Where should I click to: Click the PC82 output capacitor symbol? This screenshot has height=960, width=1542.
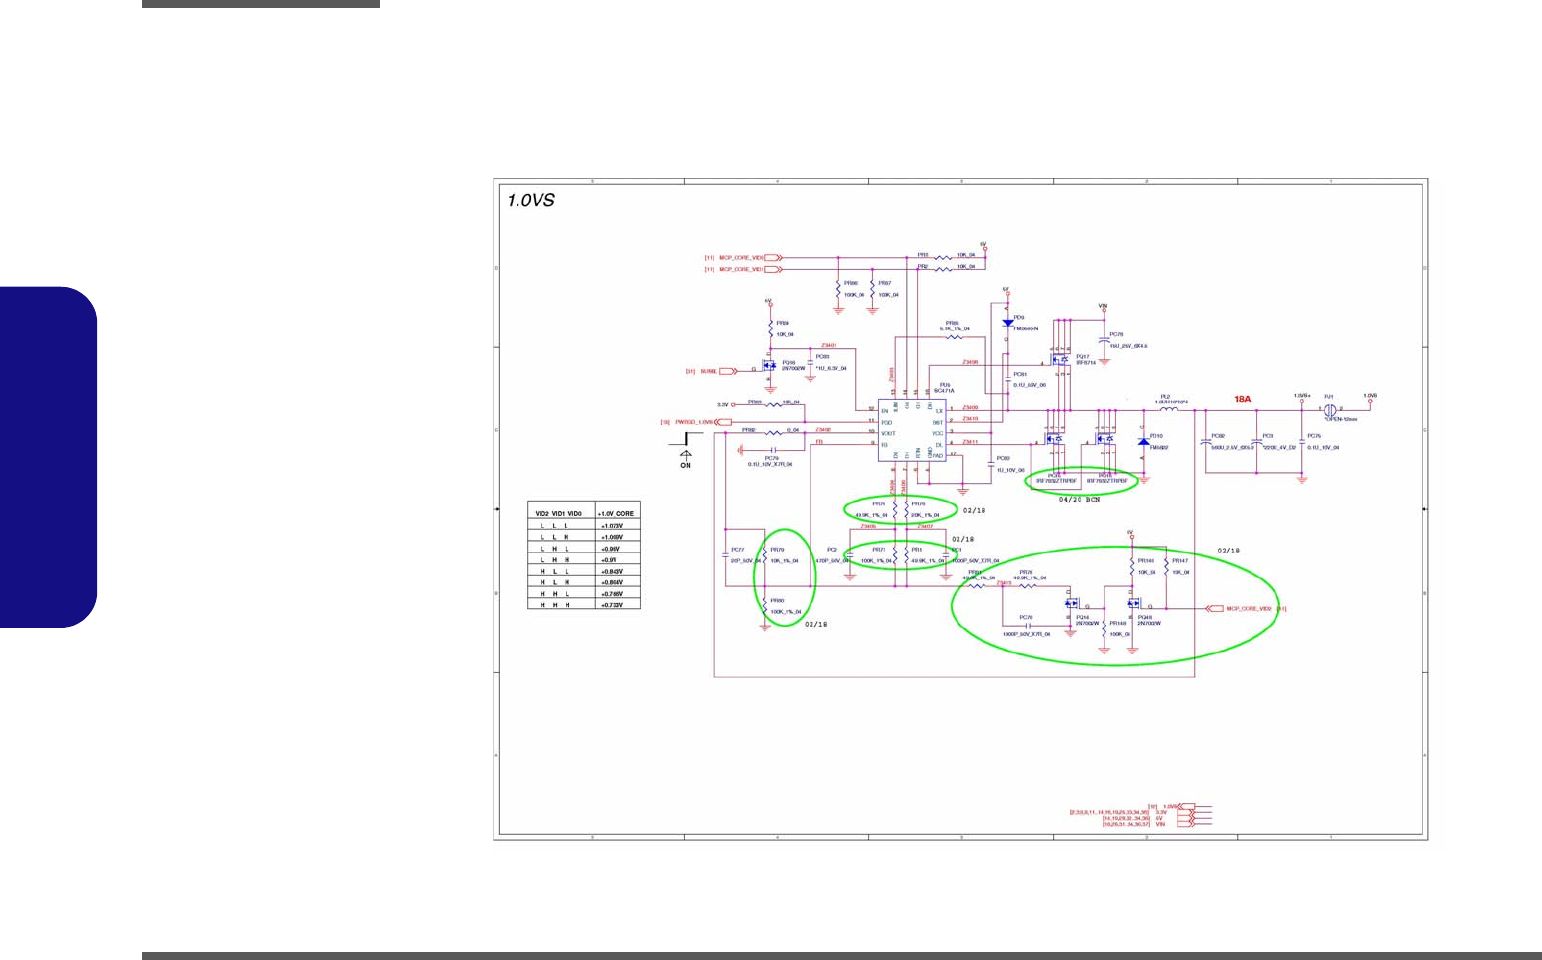pyautogui.click(x=1205, y=441)
